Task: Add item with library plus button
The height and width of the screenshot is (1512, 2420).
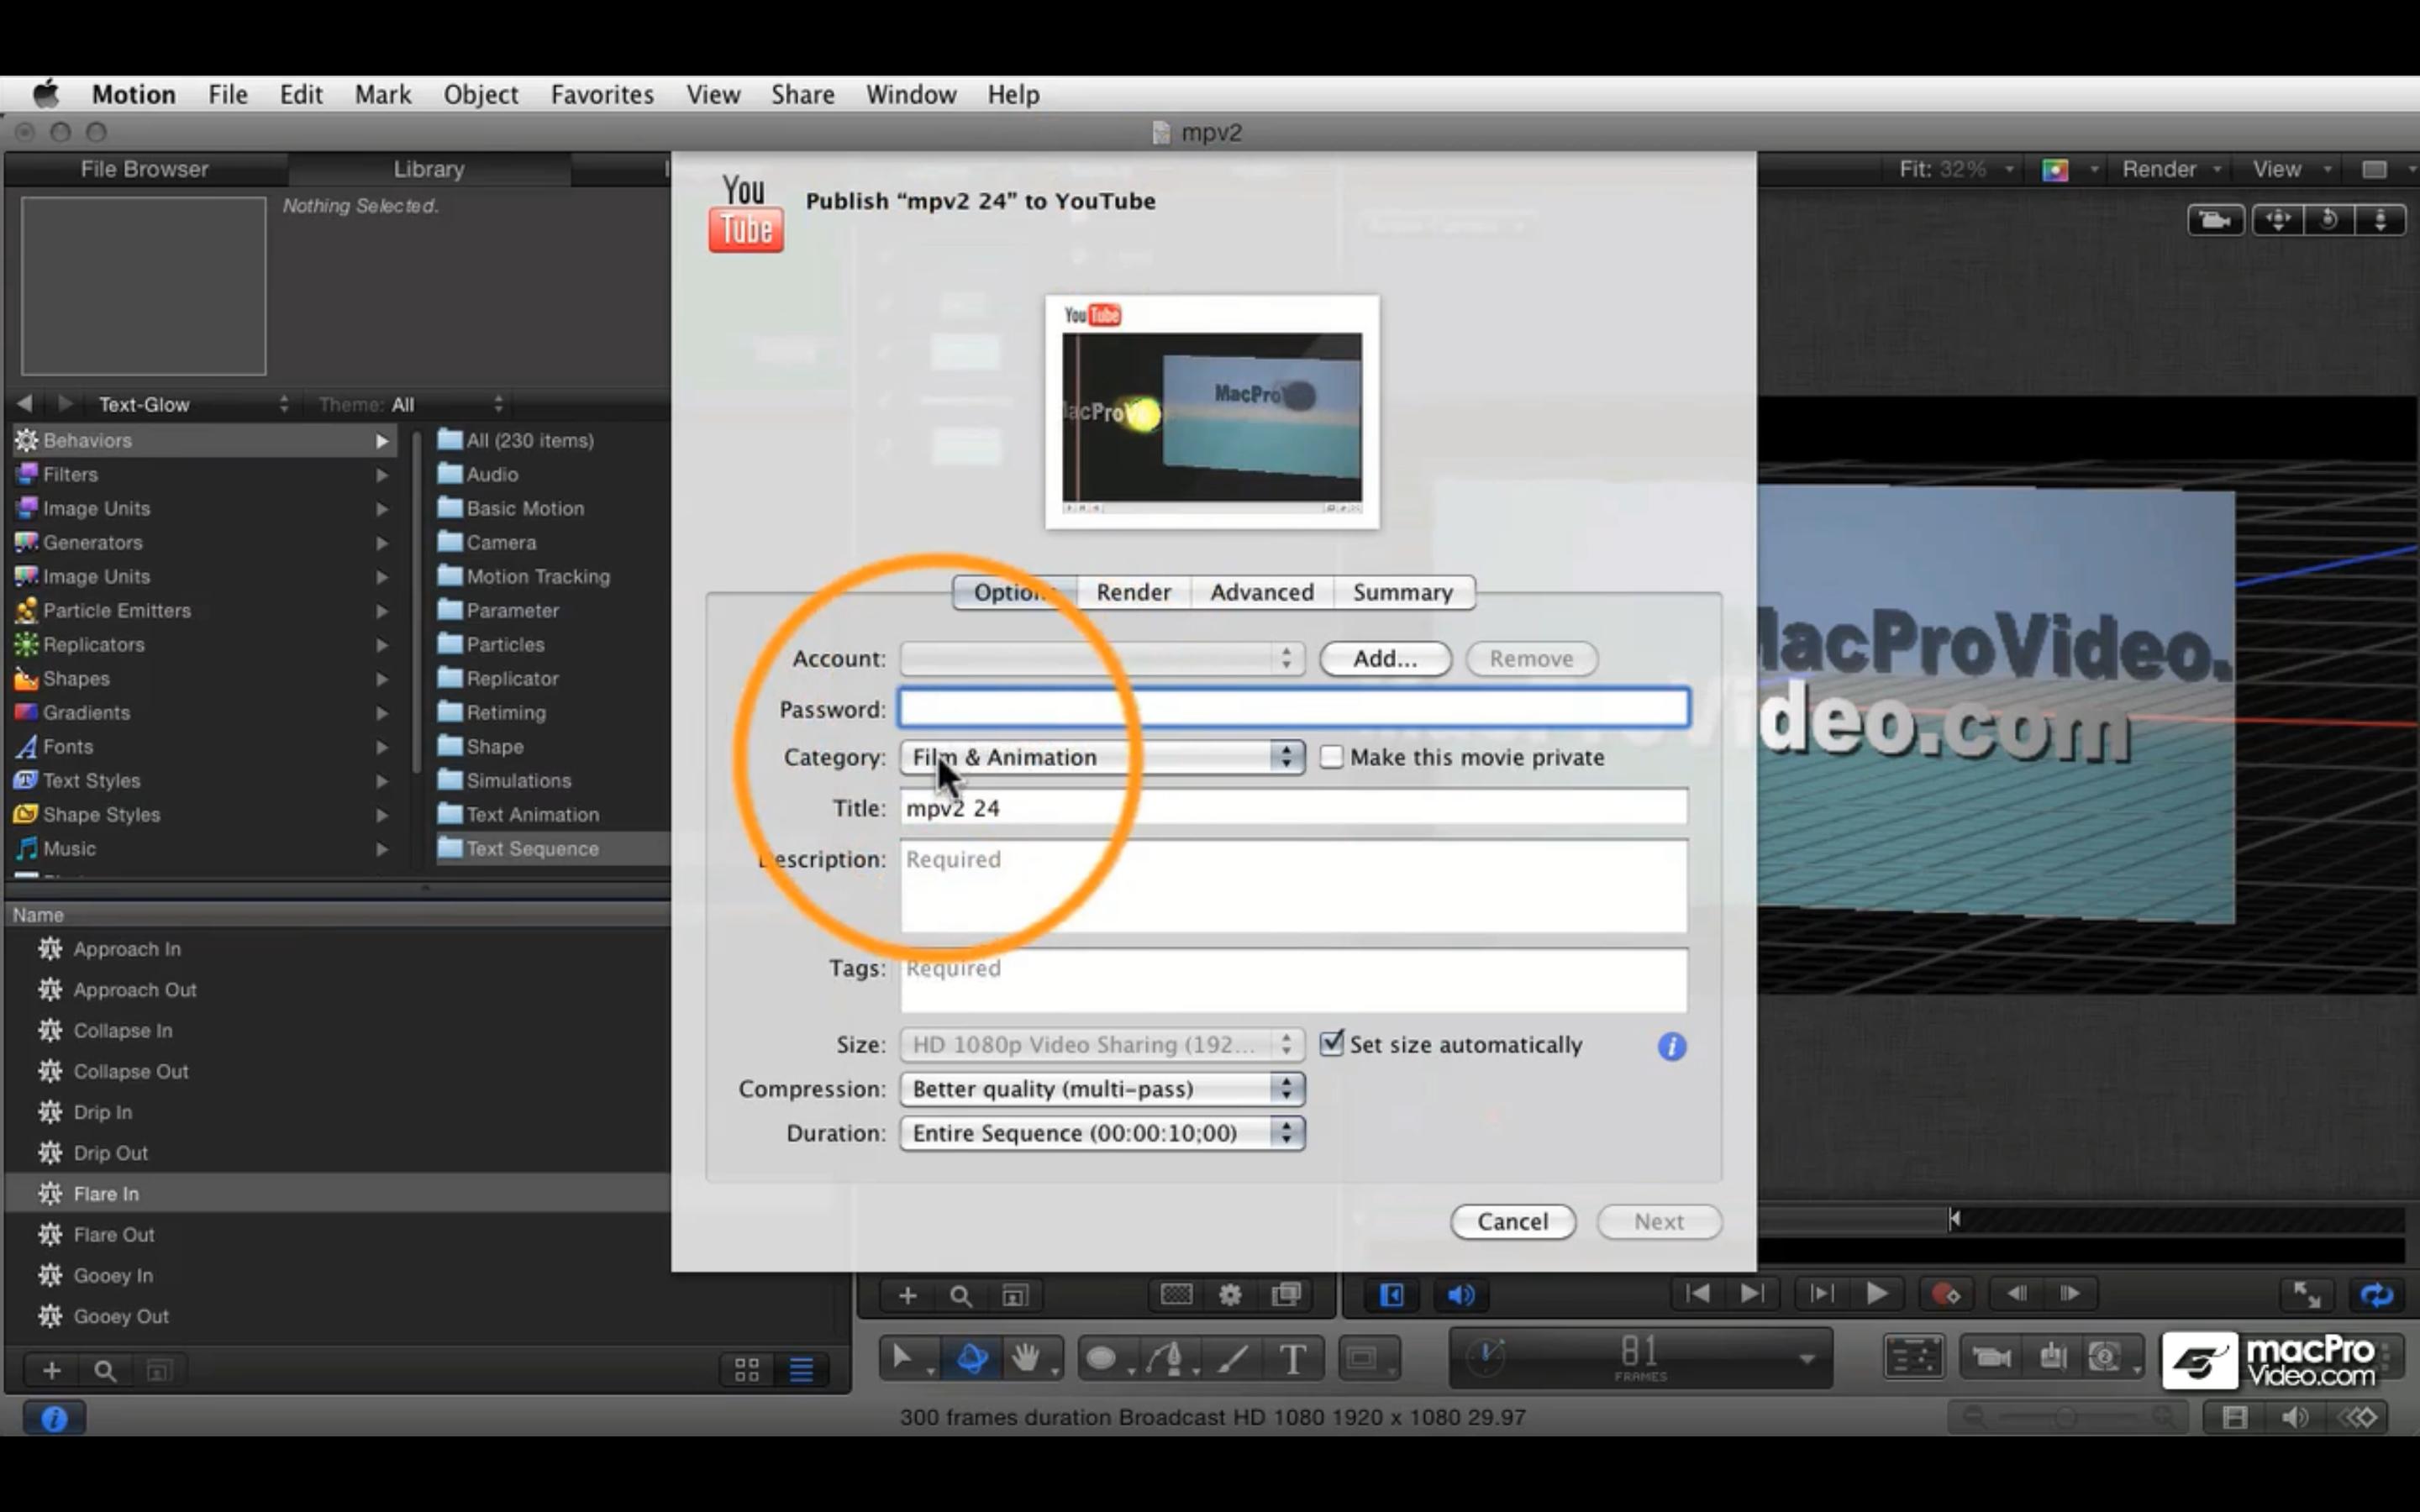Action: click(52, 1371)
